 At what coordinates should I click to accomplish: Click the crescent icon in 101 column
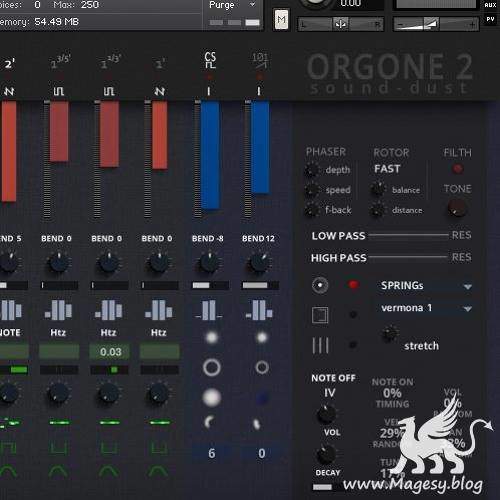point(257,424)
